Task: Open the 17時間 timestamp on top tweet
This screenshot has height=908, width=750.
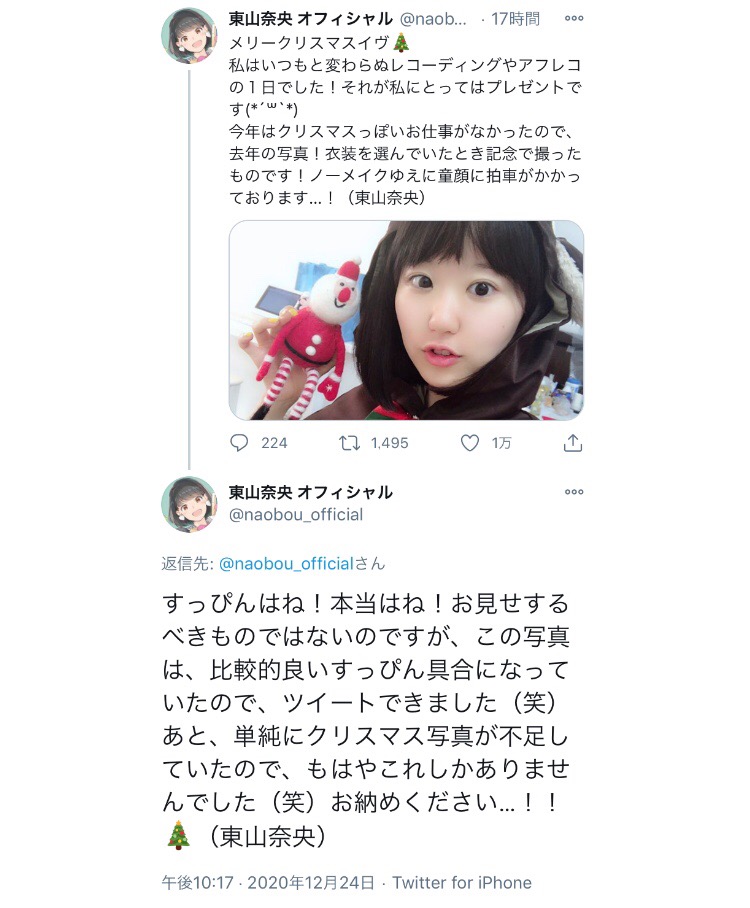Action: pos(515,19)
